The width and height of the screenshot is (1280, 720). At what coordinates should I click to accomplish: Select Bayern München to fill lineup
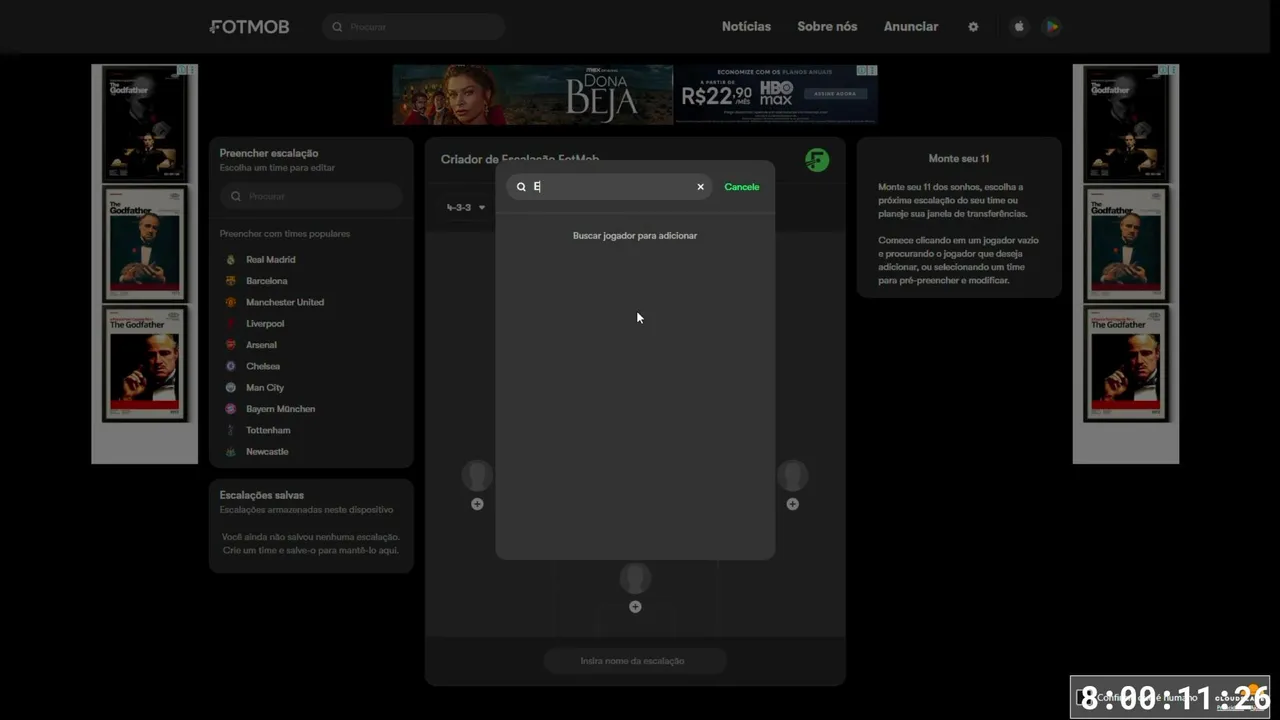281,409
